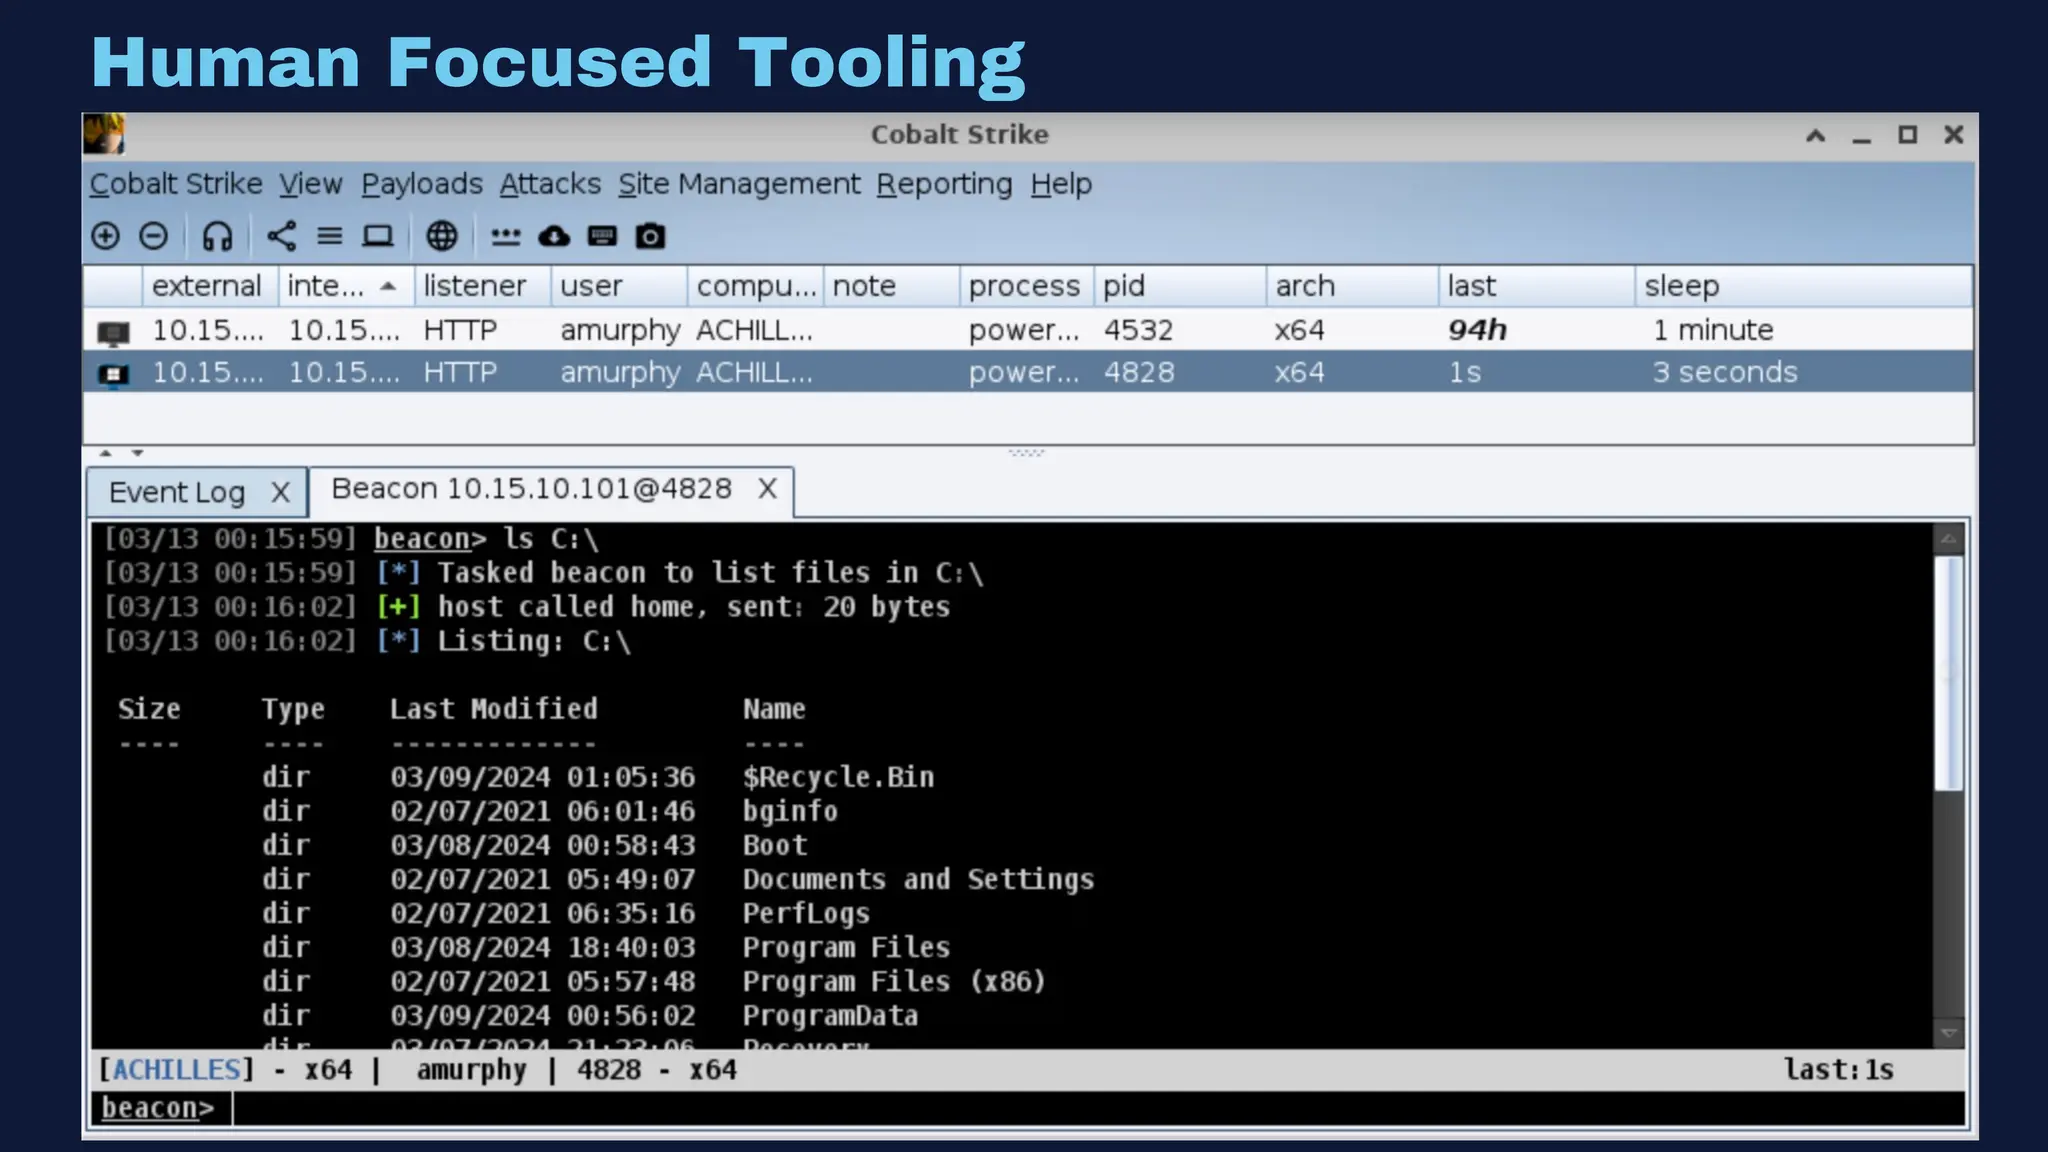Screen dimensions: 2048x1152
Task: Click '$Recycle.Bin' in the directory listing
Action: [838, 777]
